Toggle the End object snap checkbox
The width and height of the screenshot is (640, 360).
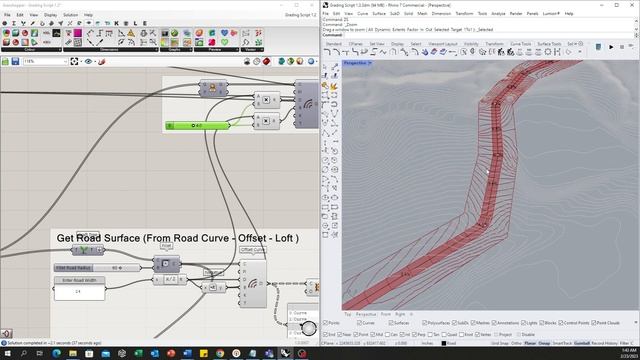[x=325, y=335]
